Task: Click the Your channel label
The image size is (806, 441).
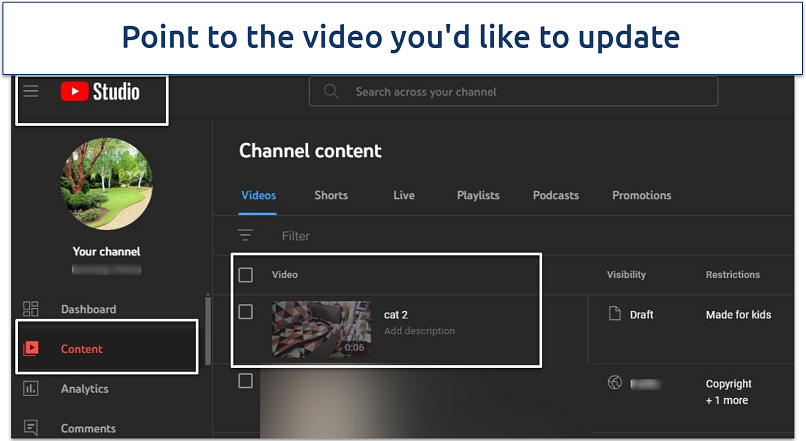Action: pyautogui.click(x=106, y=251)
